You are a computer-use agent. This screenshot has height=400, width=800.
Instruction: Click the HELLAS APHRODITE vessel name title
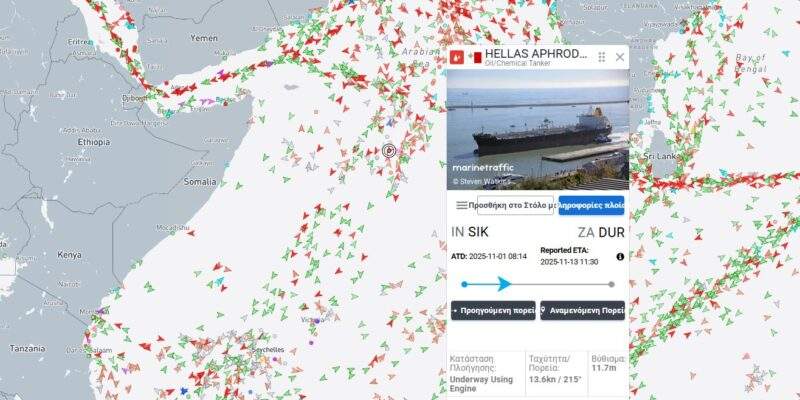pos(536,54)
